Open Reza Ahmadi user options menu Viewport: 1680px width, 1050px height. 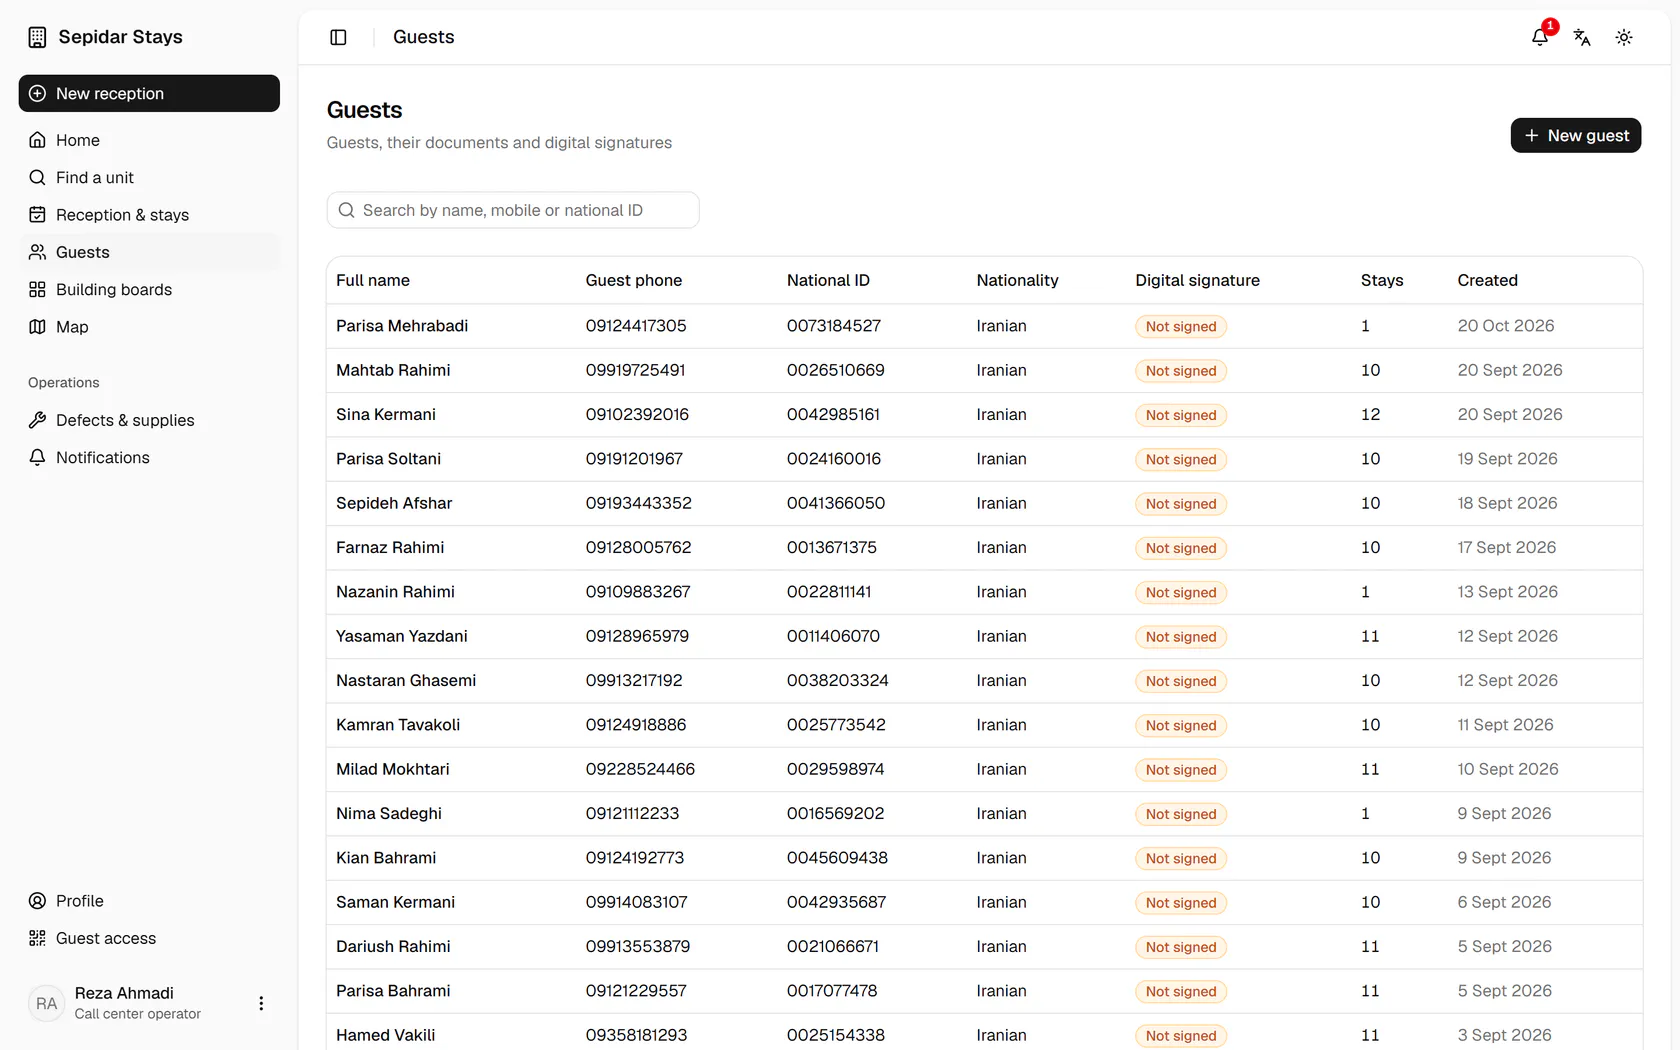click(x=261, y=1003)
